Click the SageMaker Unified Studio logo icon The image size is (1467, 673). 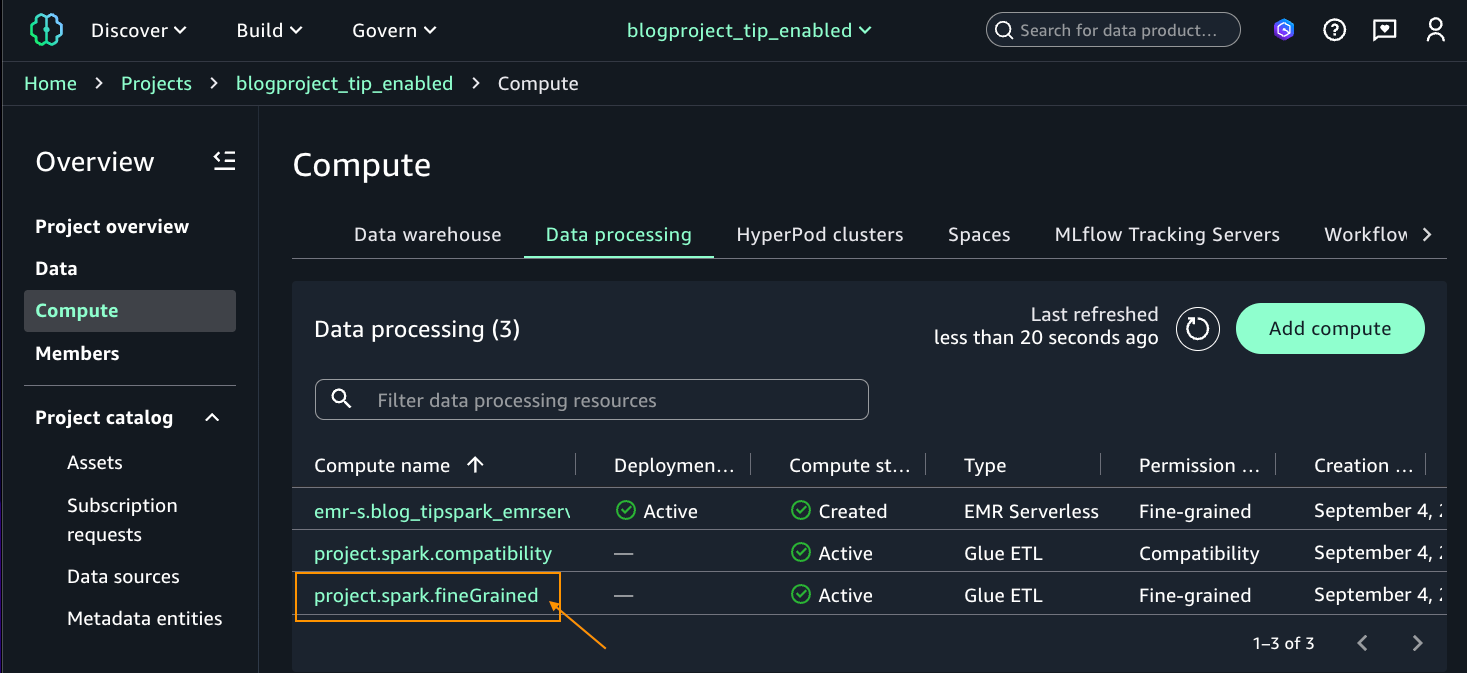click(x=46, y=30)
